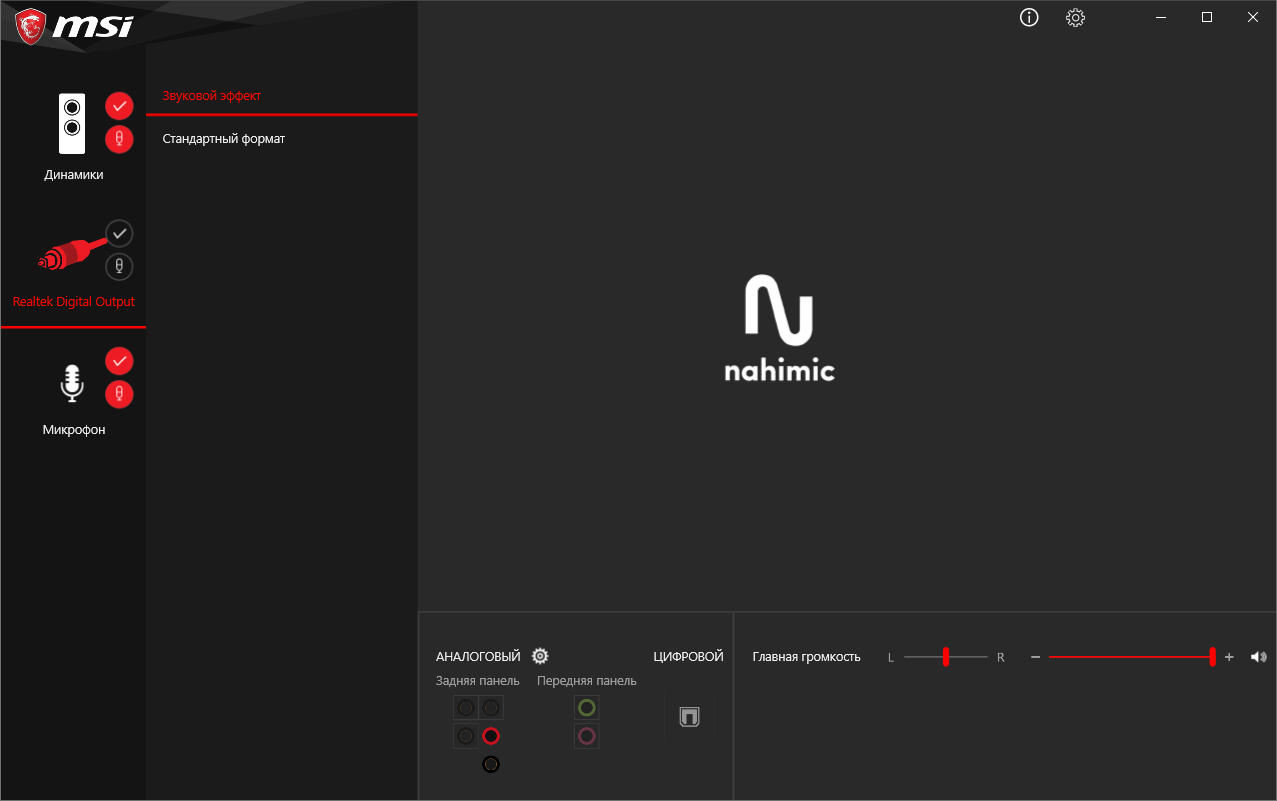Click the nahimic logo
Image resolution: width=1277 pixels, height=801 pixels.
[x=779, y=328]
